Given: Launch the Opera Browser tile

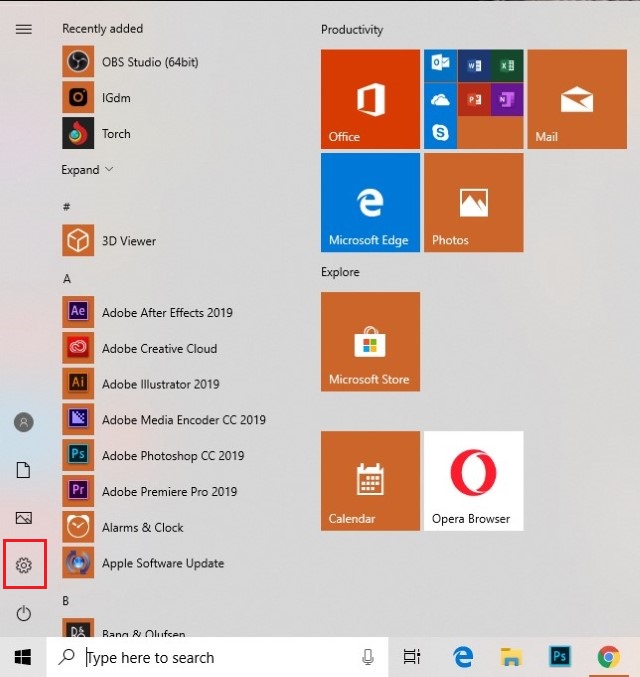Looking at the screenshot, I should pos(474,481).
